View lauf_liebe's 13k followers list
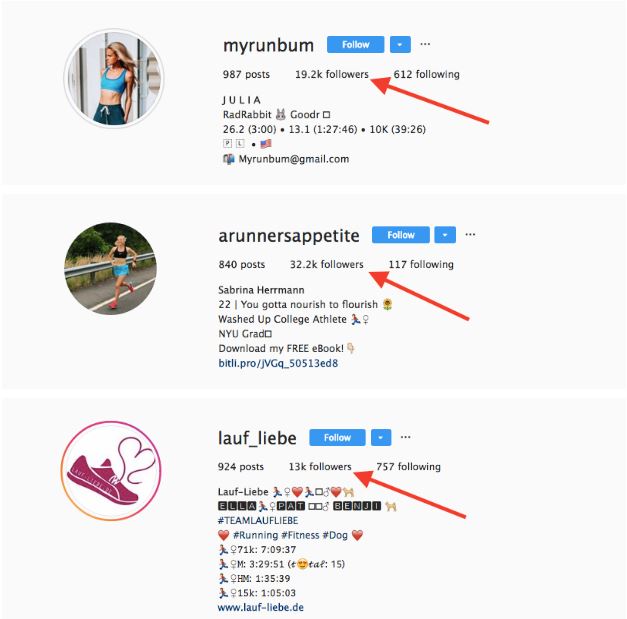 tap(320, 467)
